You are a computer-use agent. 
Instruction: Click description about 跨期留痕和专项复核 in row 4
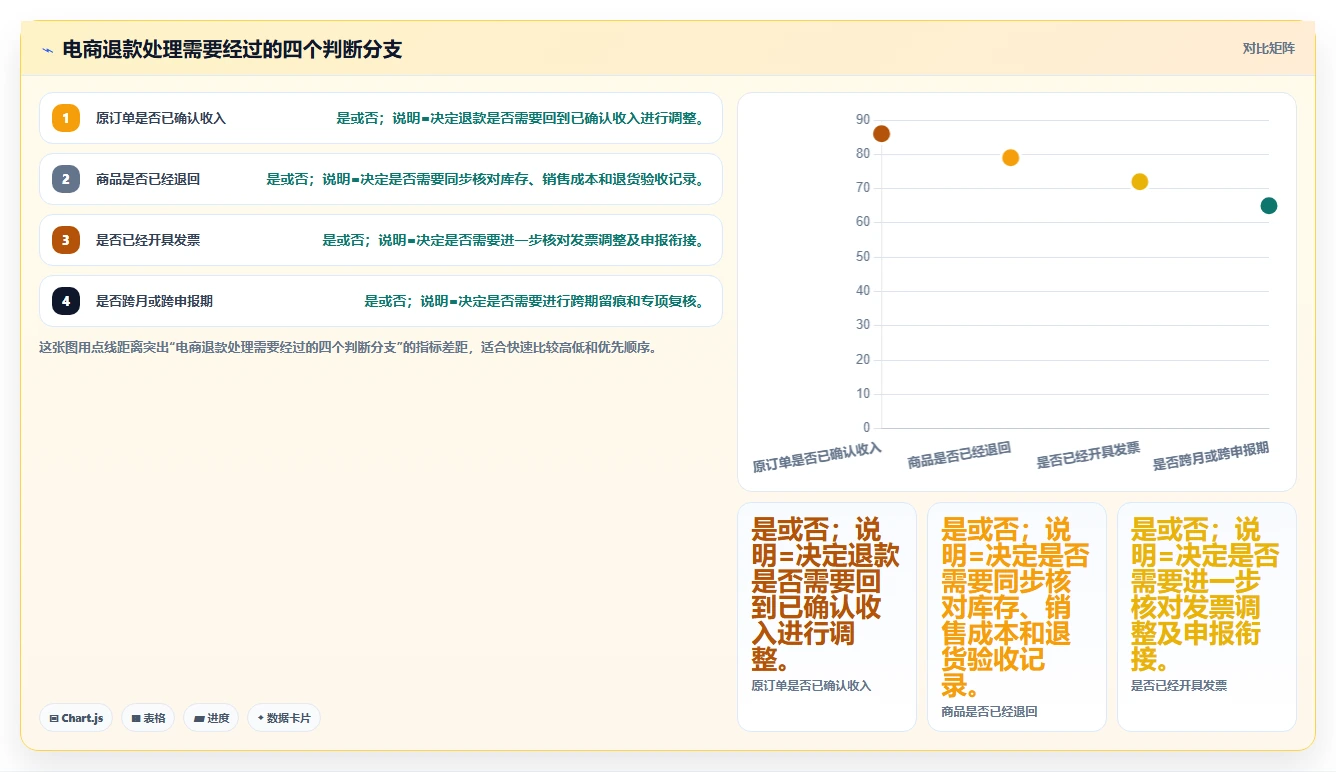536,301
